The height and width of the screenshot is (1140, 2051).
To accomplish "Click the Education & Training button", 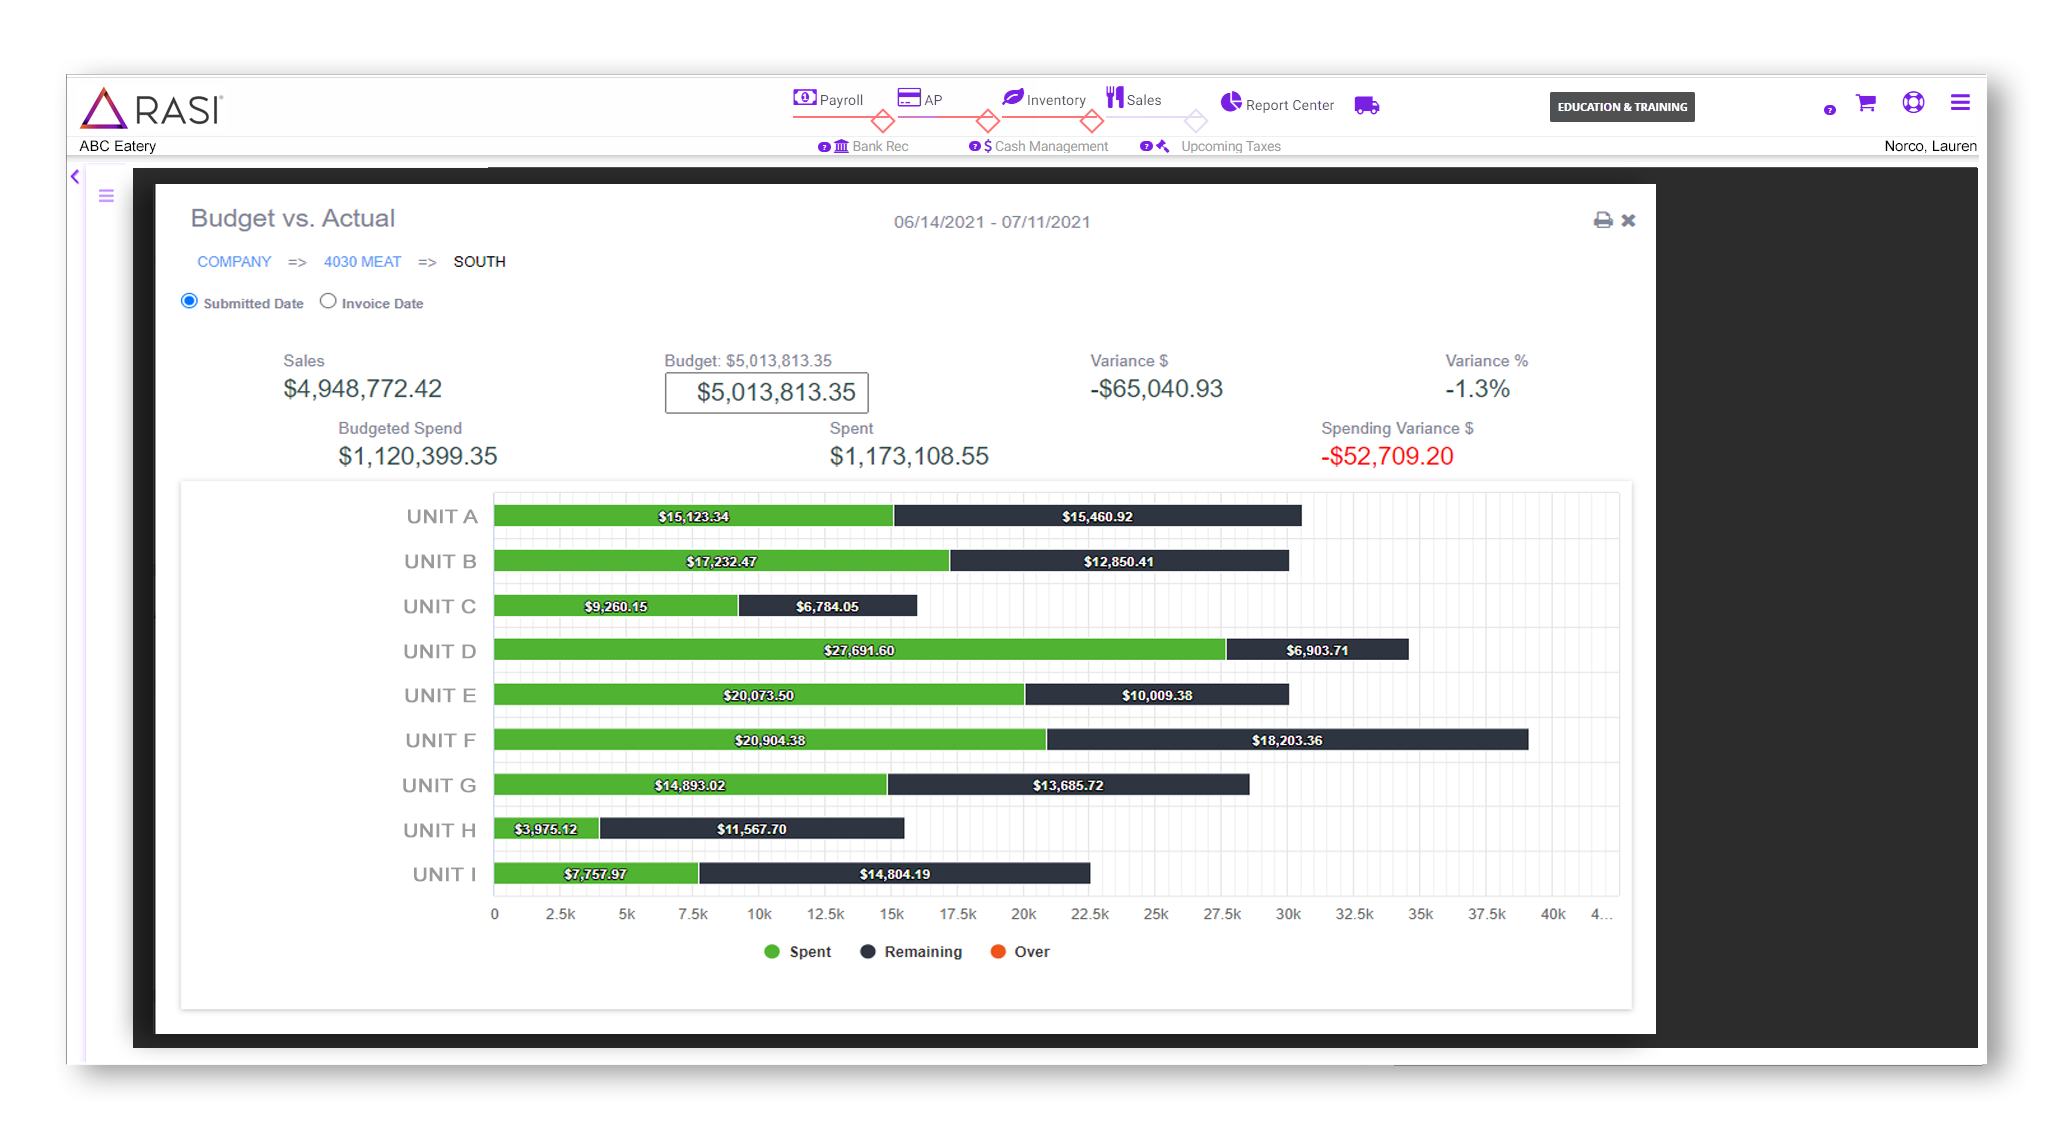I will (x=1621, y=107).
